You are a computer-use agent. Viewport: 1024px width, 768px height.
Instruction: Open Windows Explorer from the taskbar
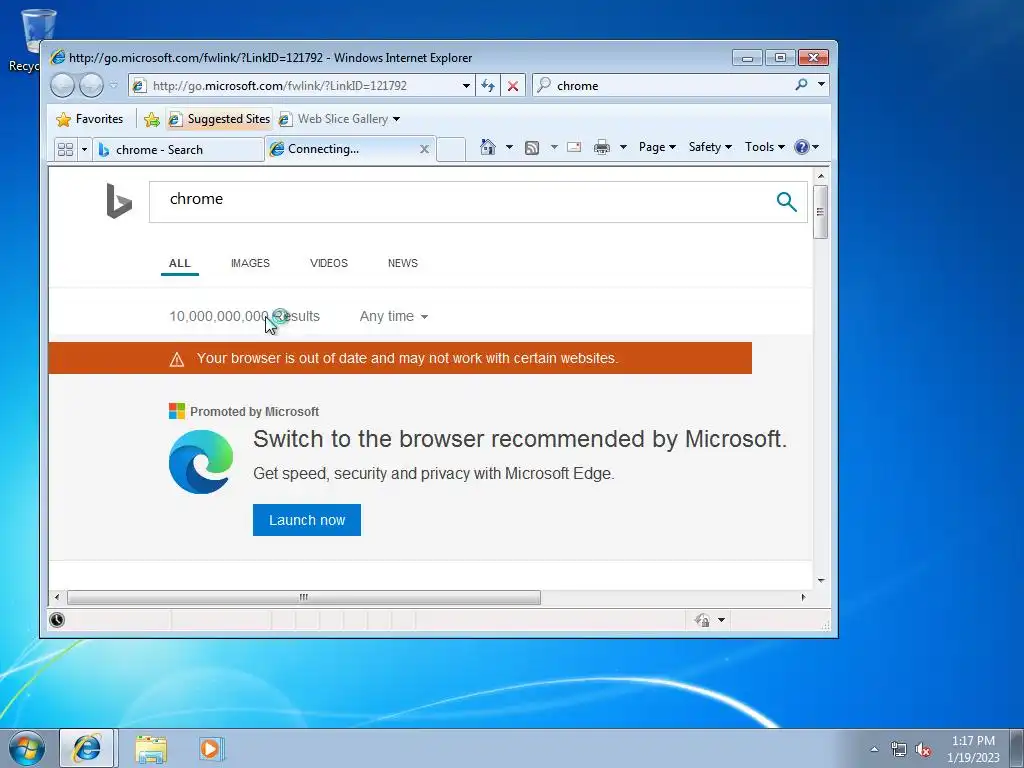(151, 749)
